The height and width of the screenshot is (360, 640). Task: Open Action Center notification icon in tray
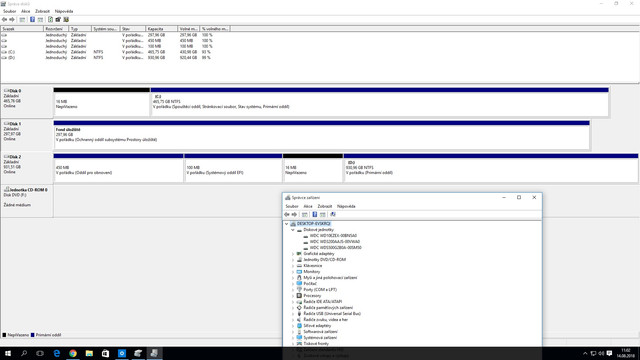tap(609, 353)
